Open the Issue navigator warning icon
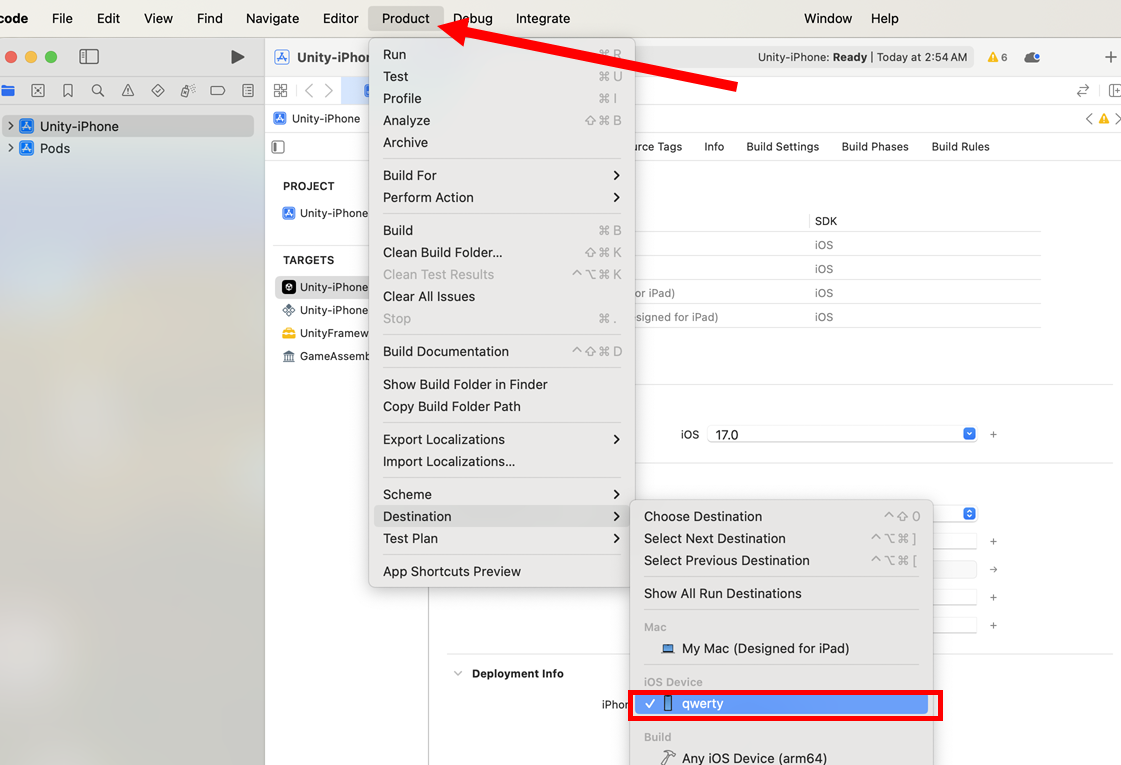 pos(128,91)
